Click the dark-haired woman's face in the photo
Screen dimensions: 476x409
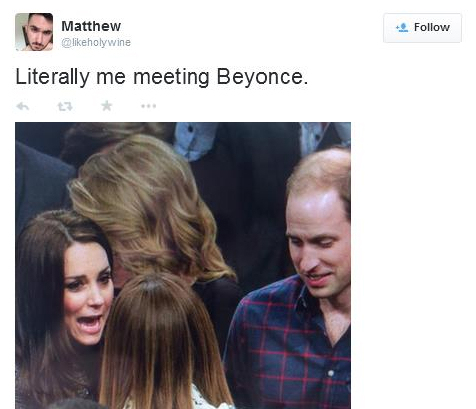pyautogui.click(x=87, y=293)
